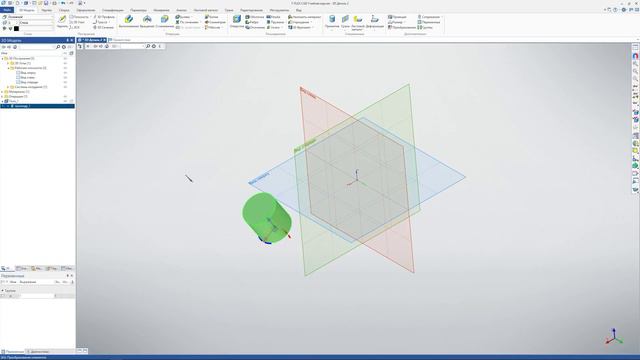Image resolution: width=640 pixels, height=360 pixels.
Task: Collapse the 3D Построения tree node
Action: [x=2, y=58]
